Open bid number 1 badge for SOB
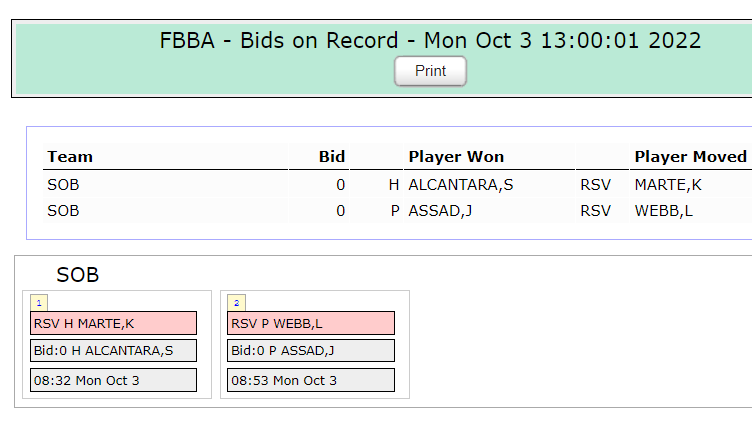This screenshot has height=435, width=752. pyautogui.click(x=39, y=303)
